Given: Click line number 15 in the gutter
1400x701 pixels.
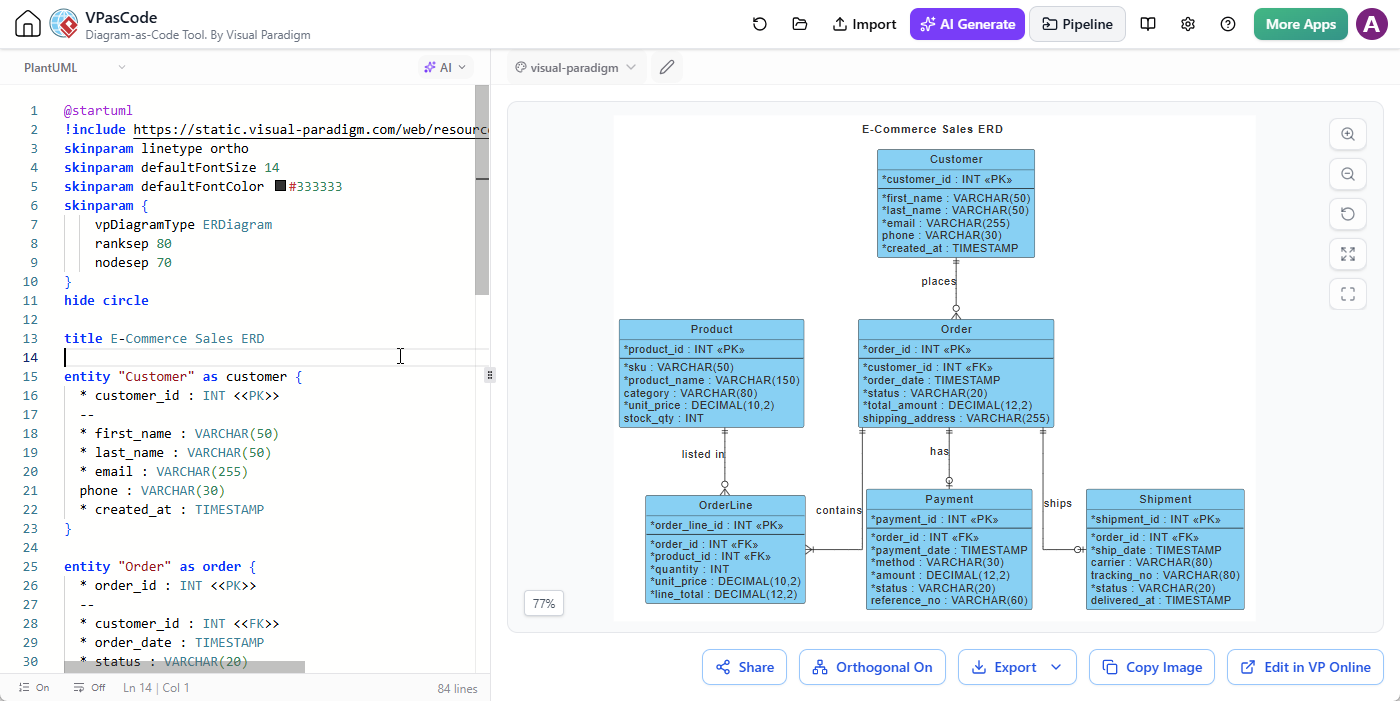Looking at the screenshot, I should 34,376.
